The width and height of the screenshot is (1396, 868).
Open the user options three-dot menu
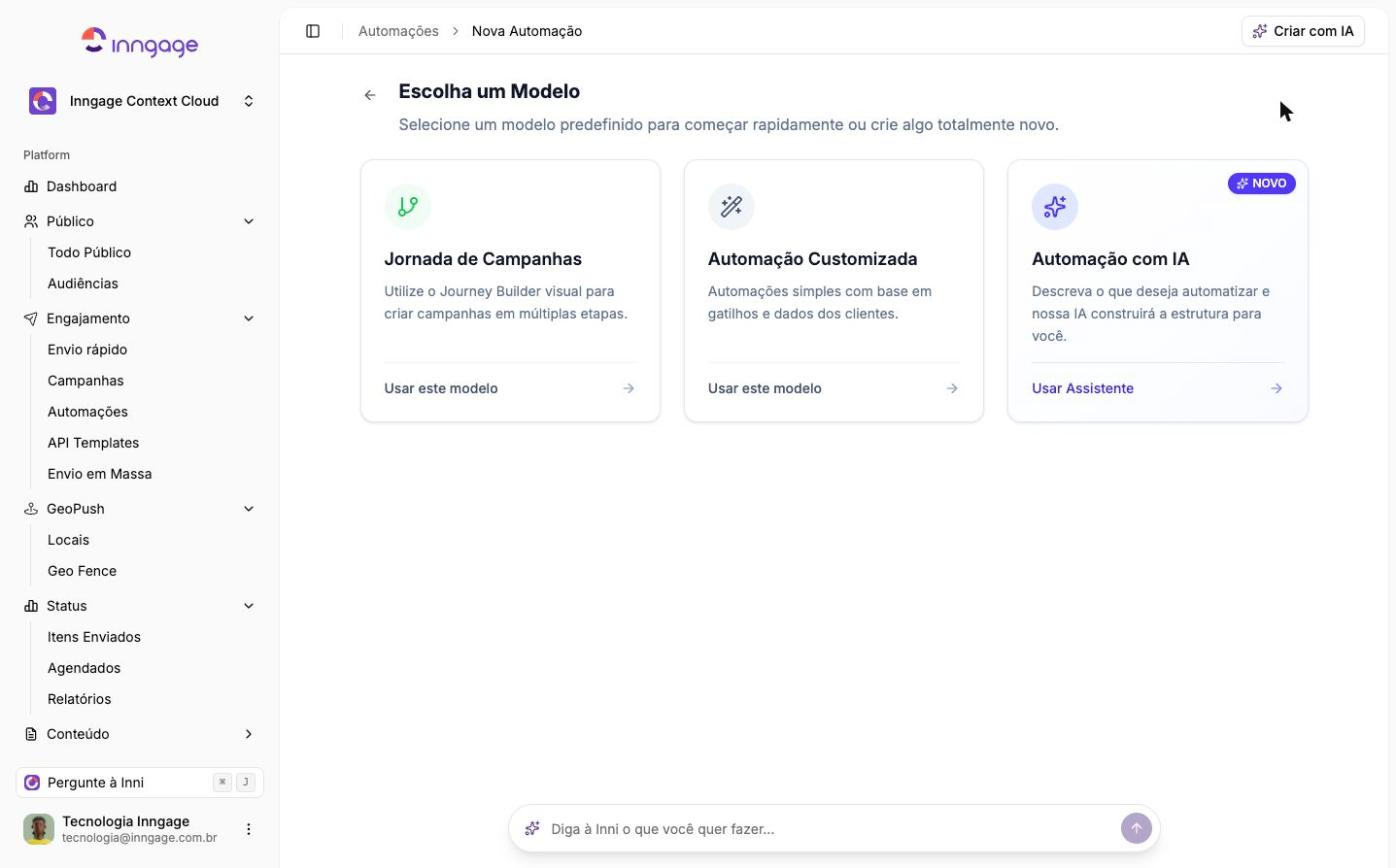click(x=249, y=829)
